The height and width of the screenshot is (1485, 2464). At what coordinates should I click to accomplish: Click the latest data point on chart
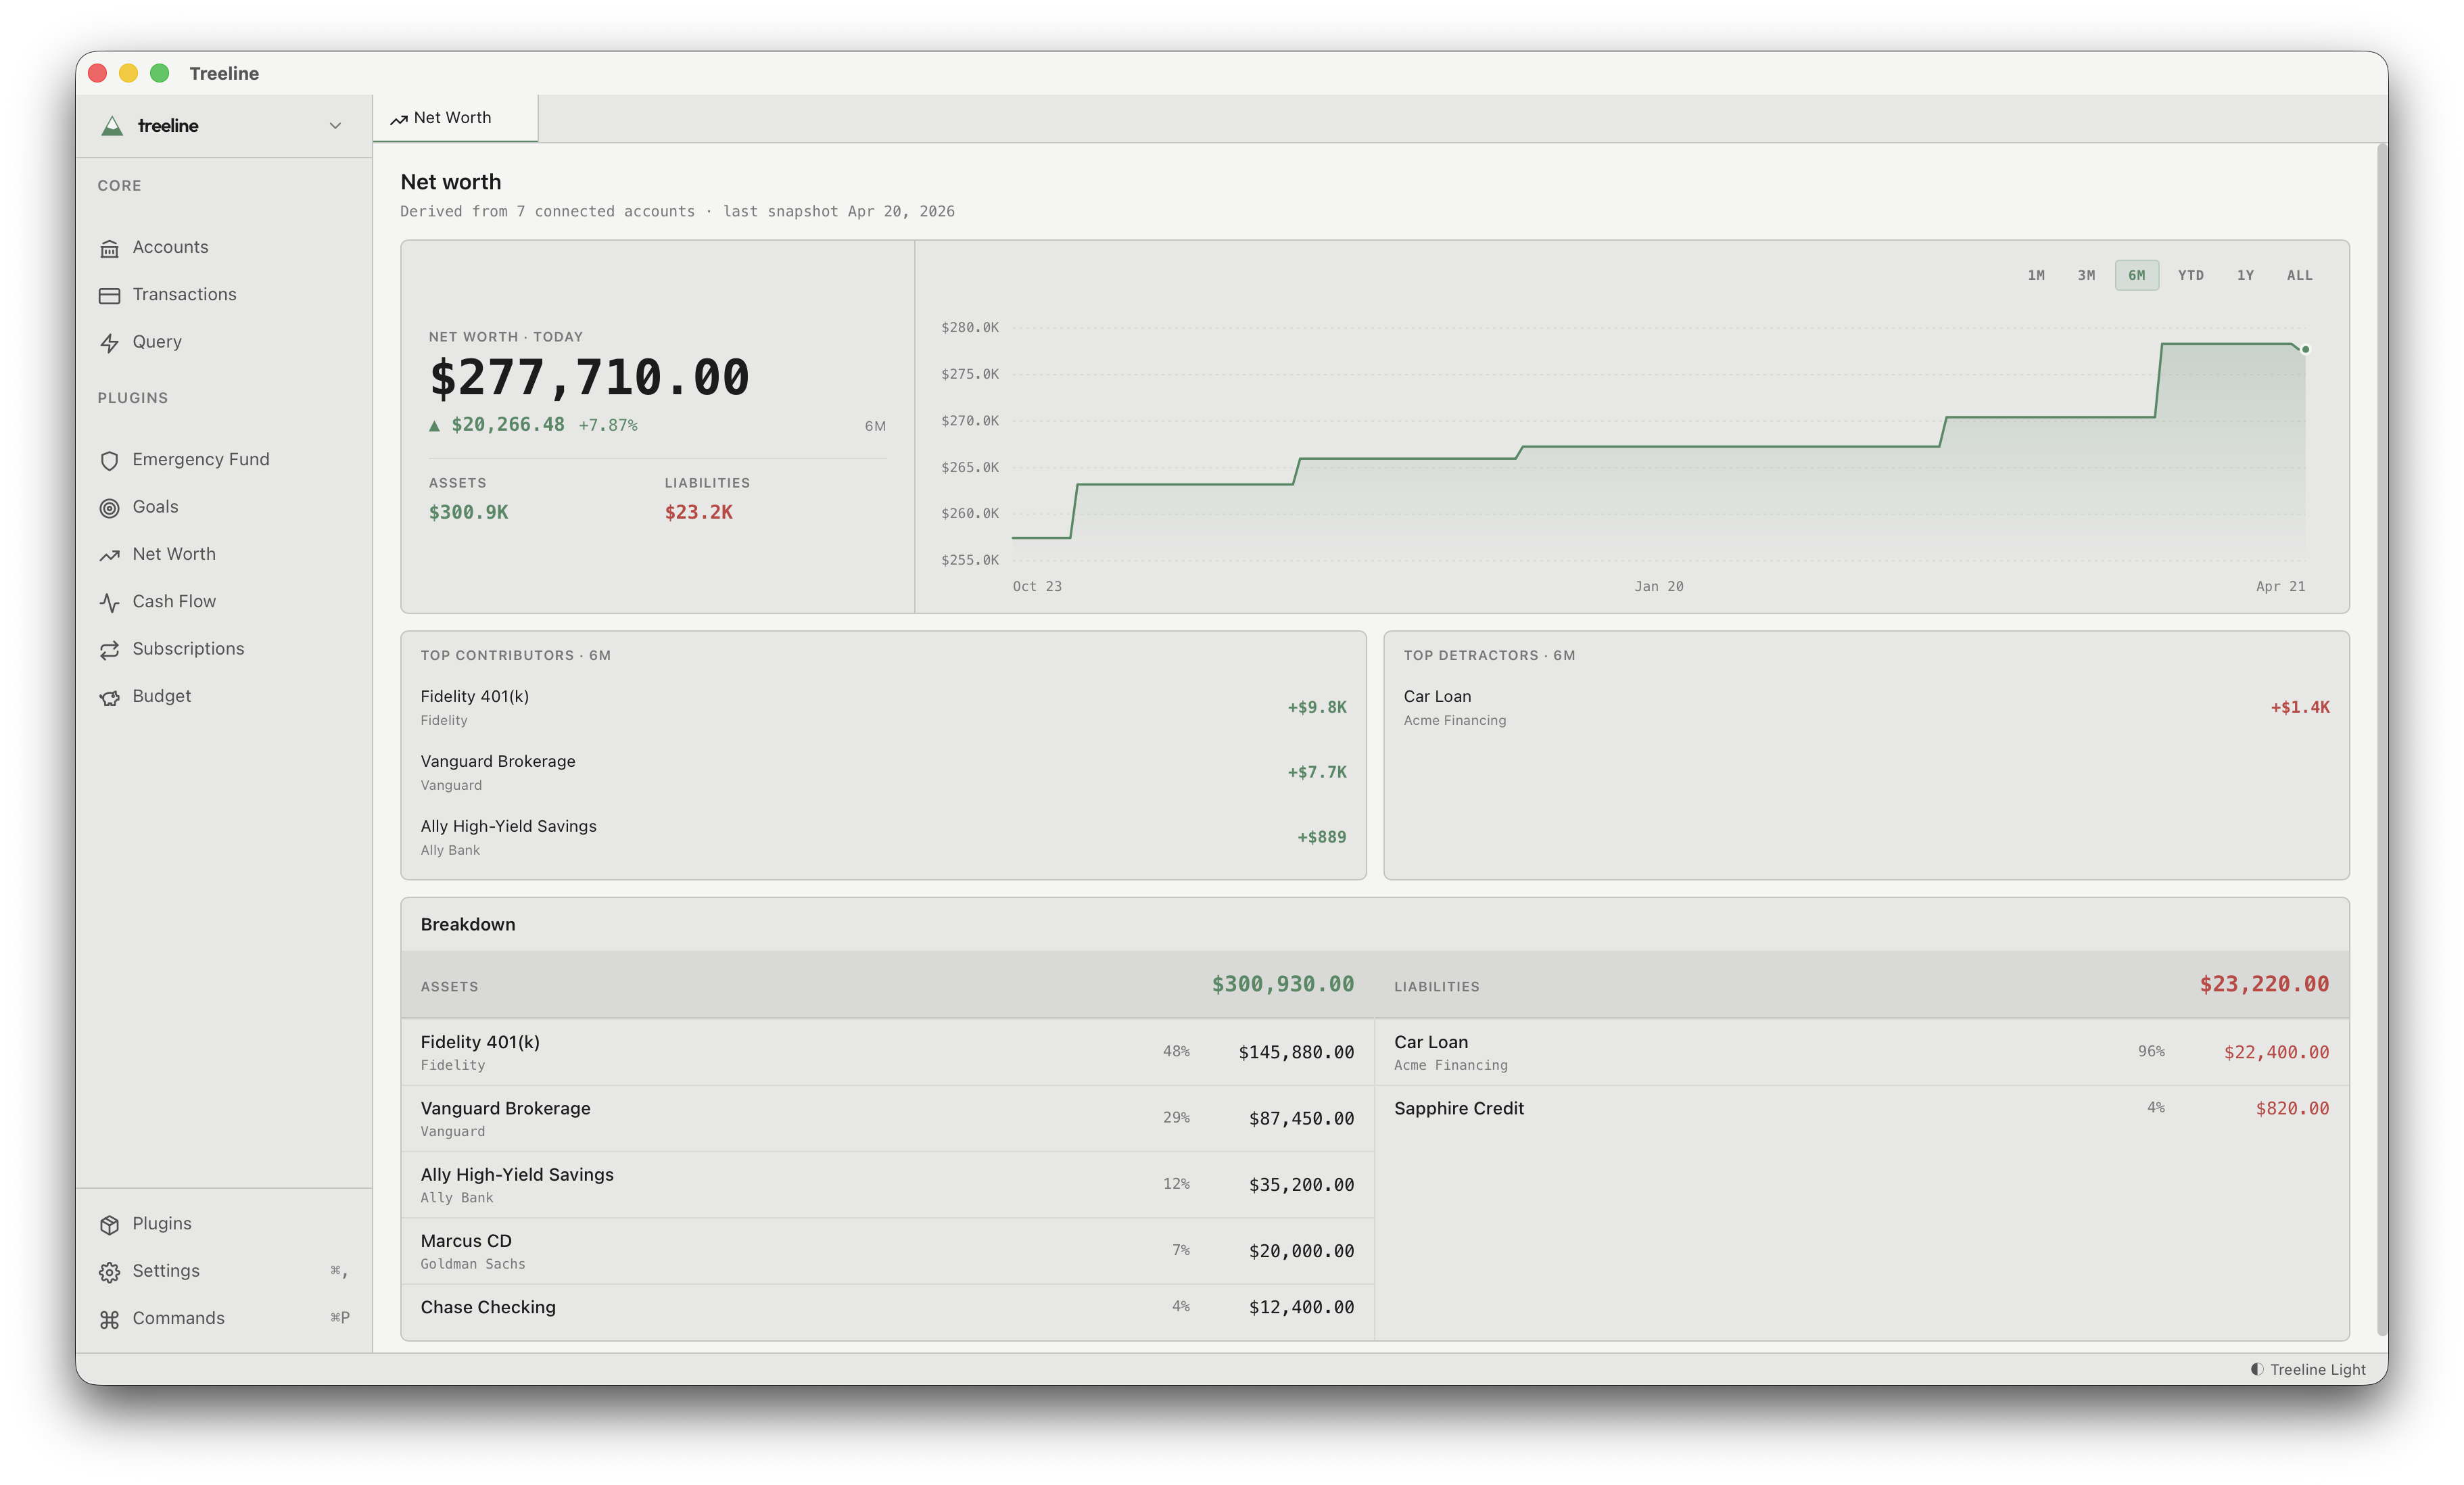(2305, 350)
